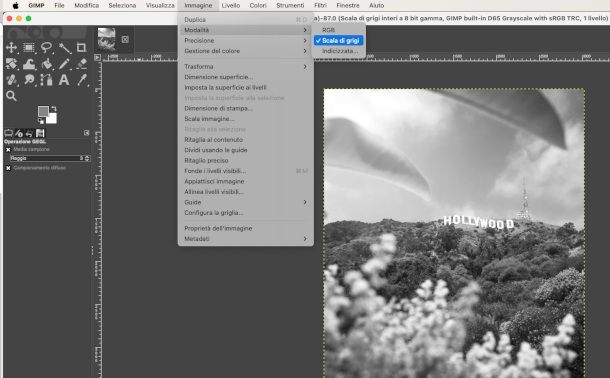Select the Crop tool

(81, 47)
